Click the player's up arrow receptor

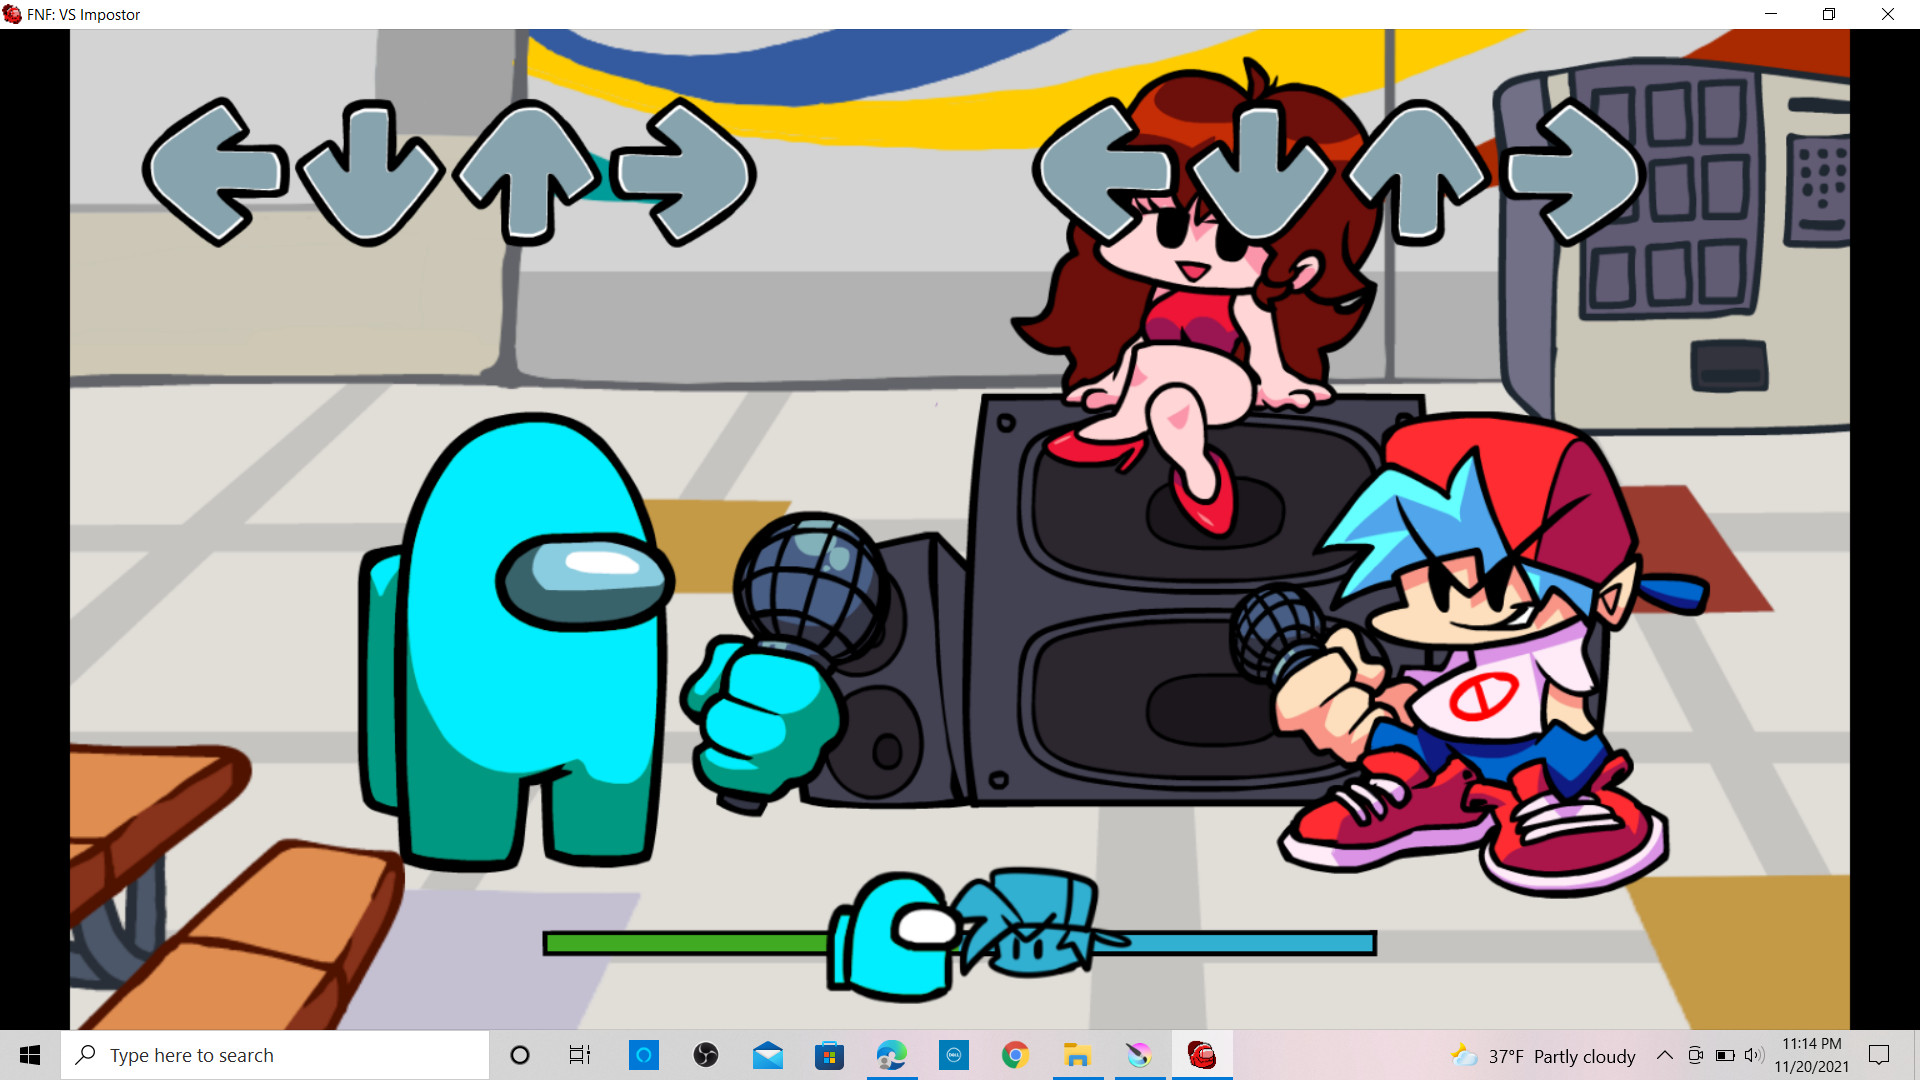pos(1418,172)
